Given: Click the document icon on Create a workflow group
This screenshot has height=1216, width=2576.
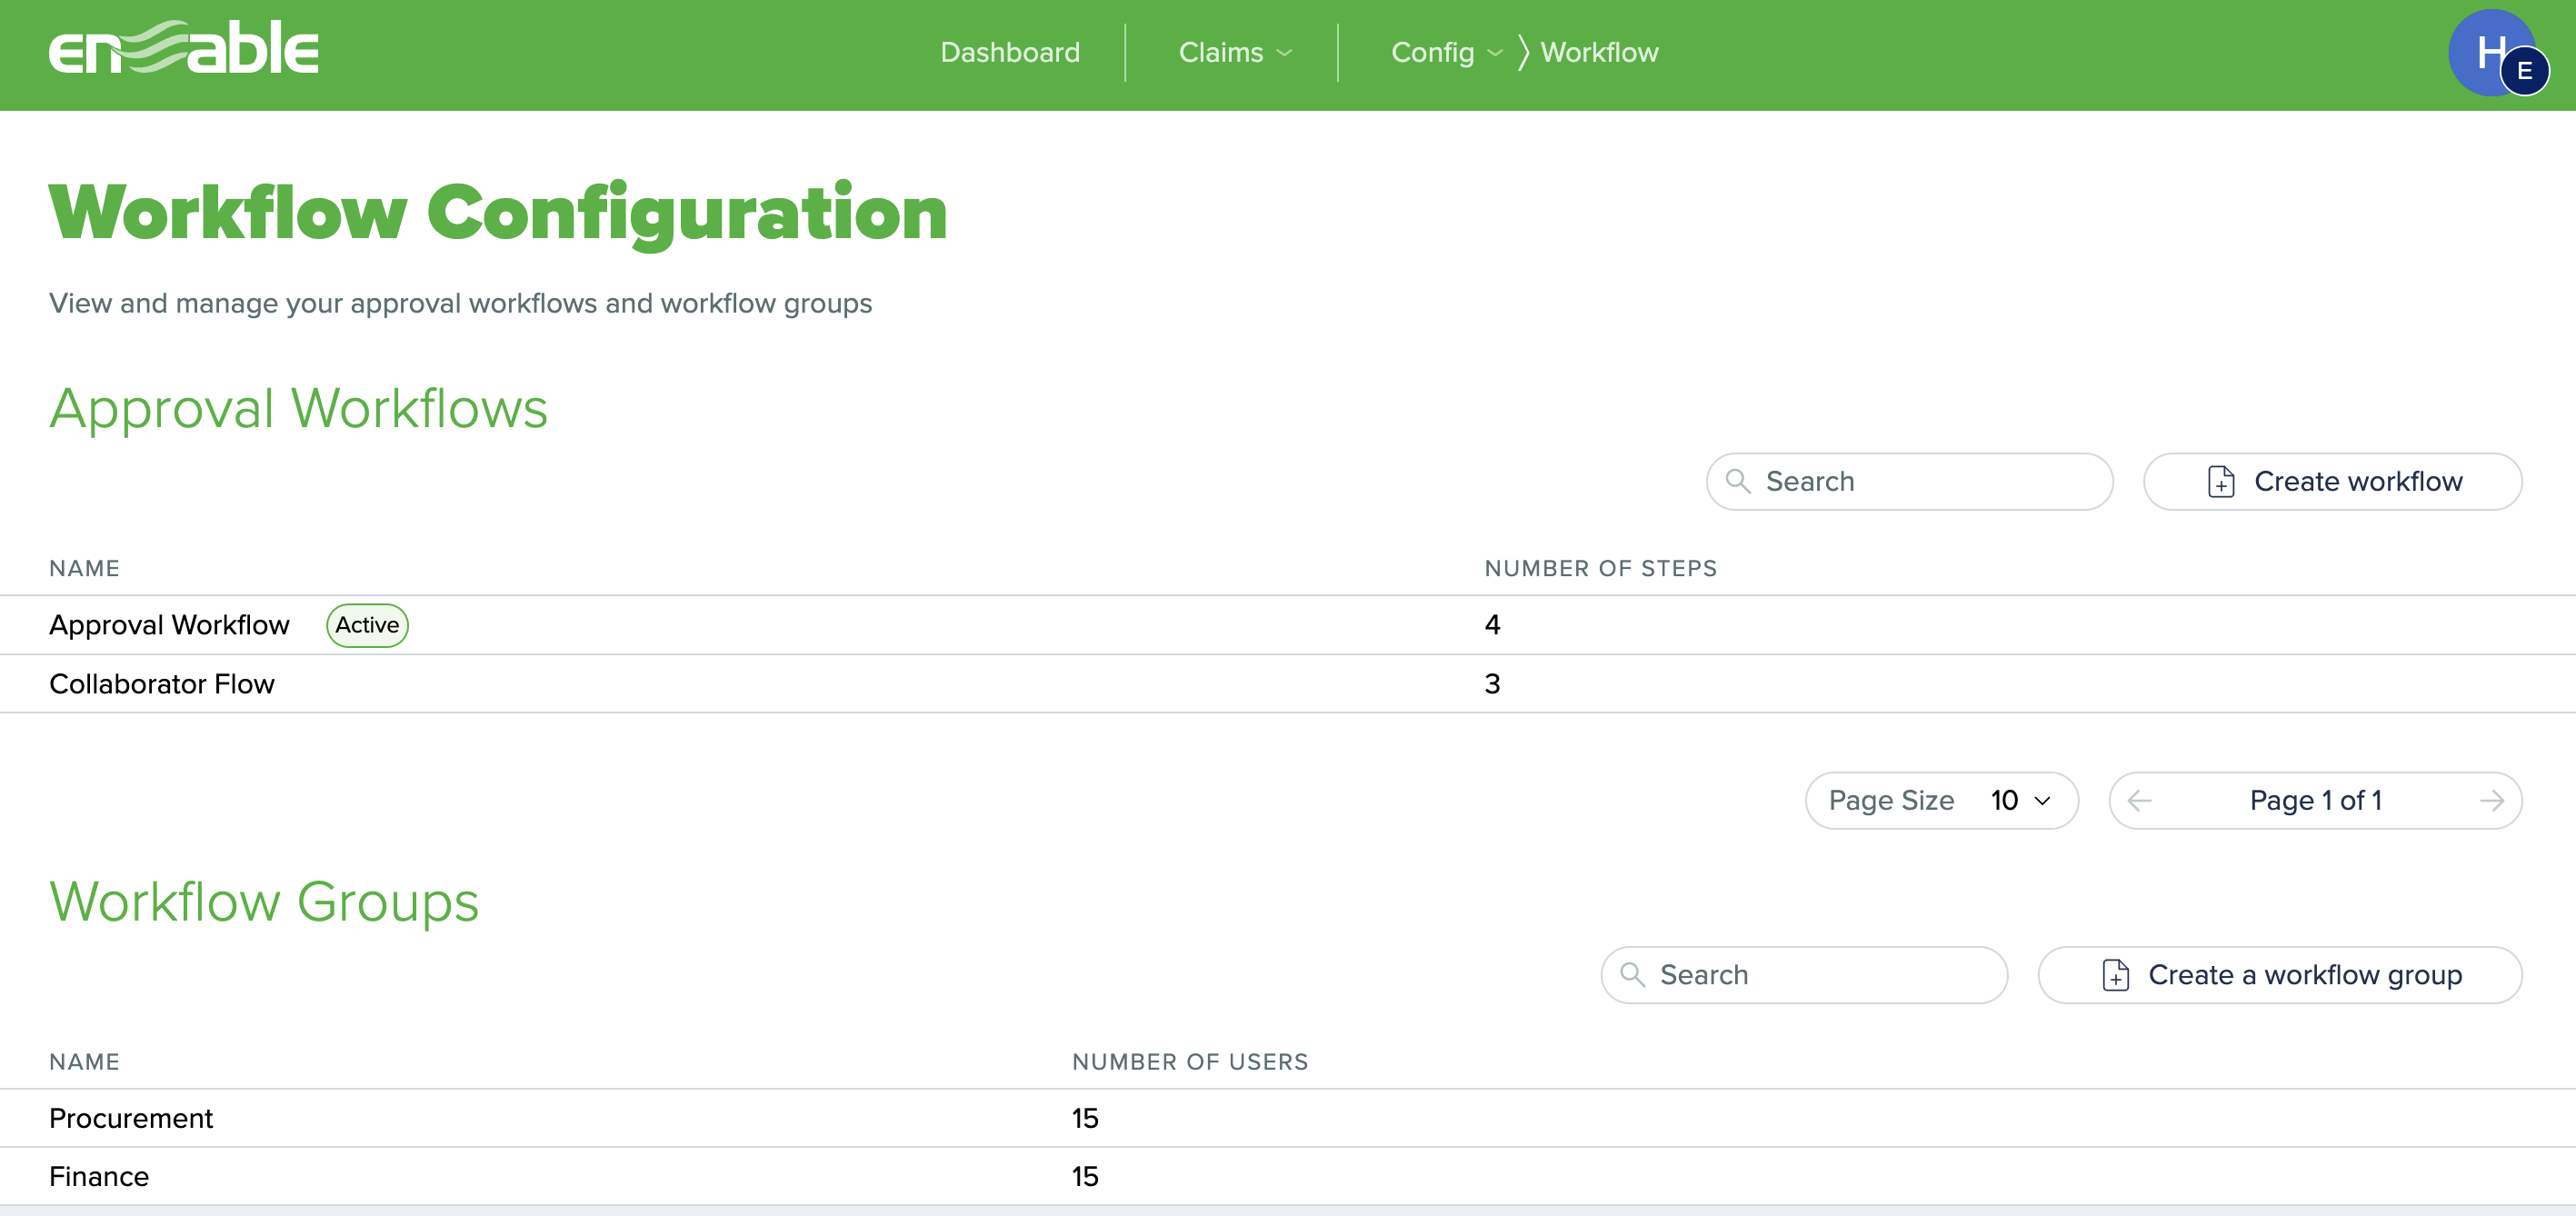Looking at the screenshot, I should (x=2116, y=974).
